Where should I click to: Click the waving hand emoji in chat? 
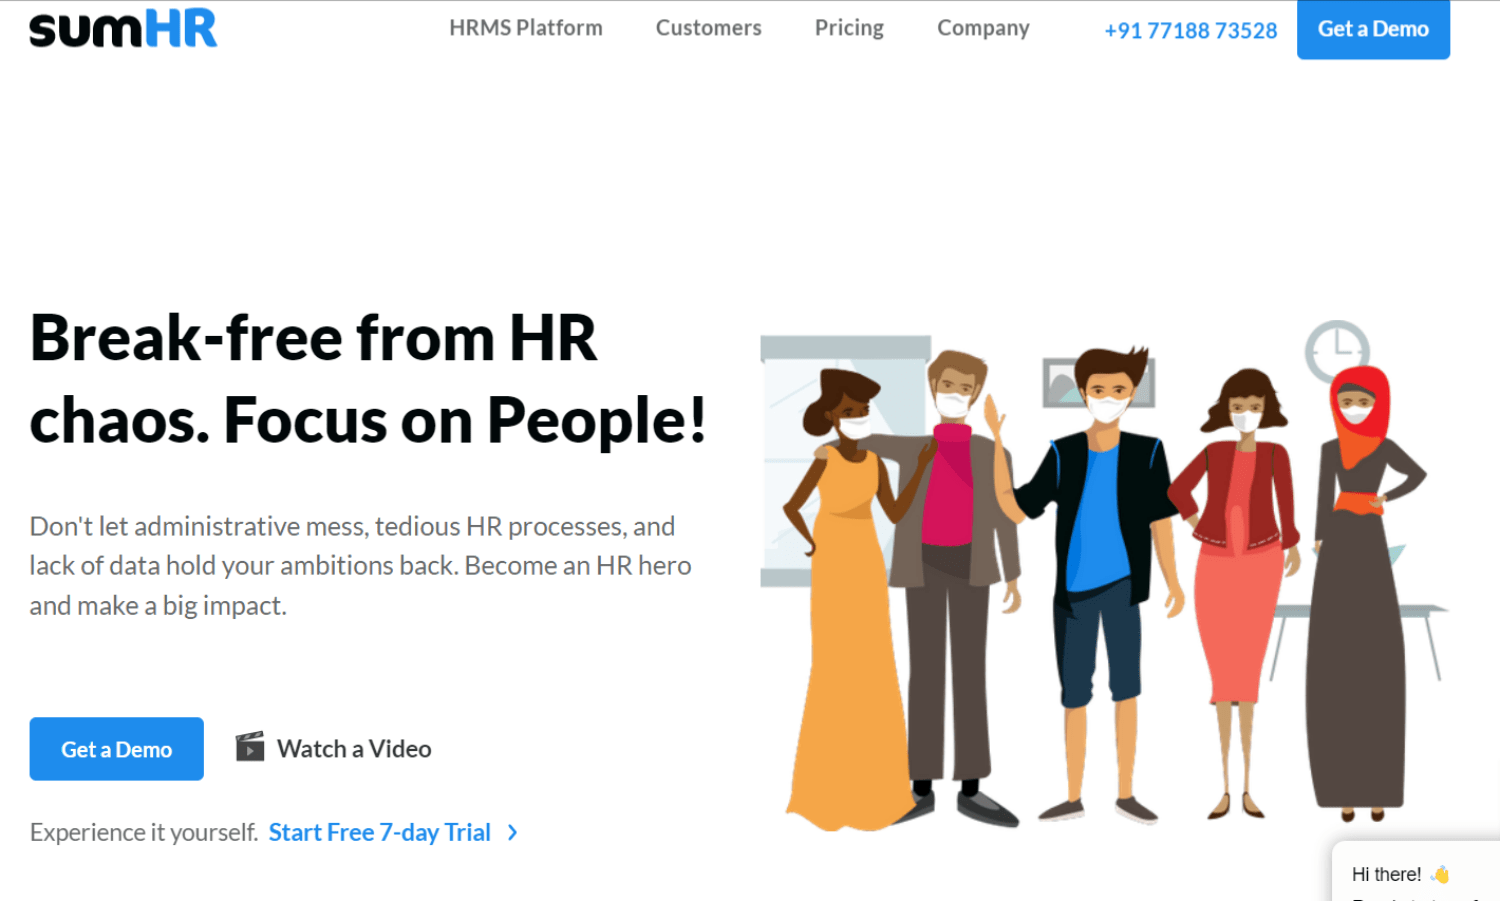pos(1440,874)
